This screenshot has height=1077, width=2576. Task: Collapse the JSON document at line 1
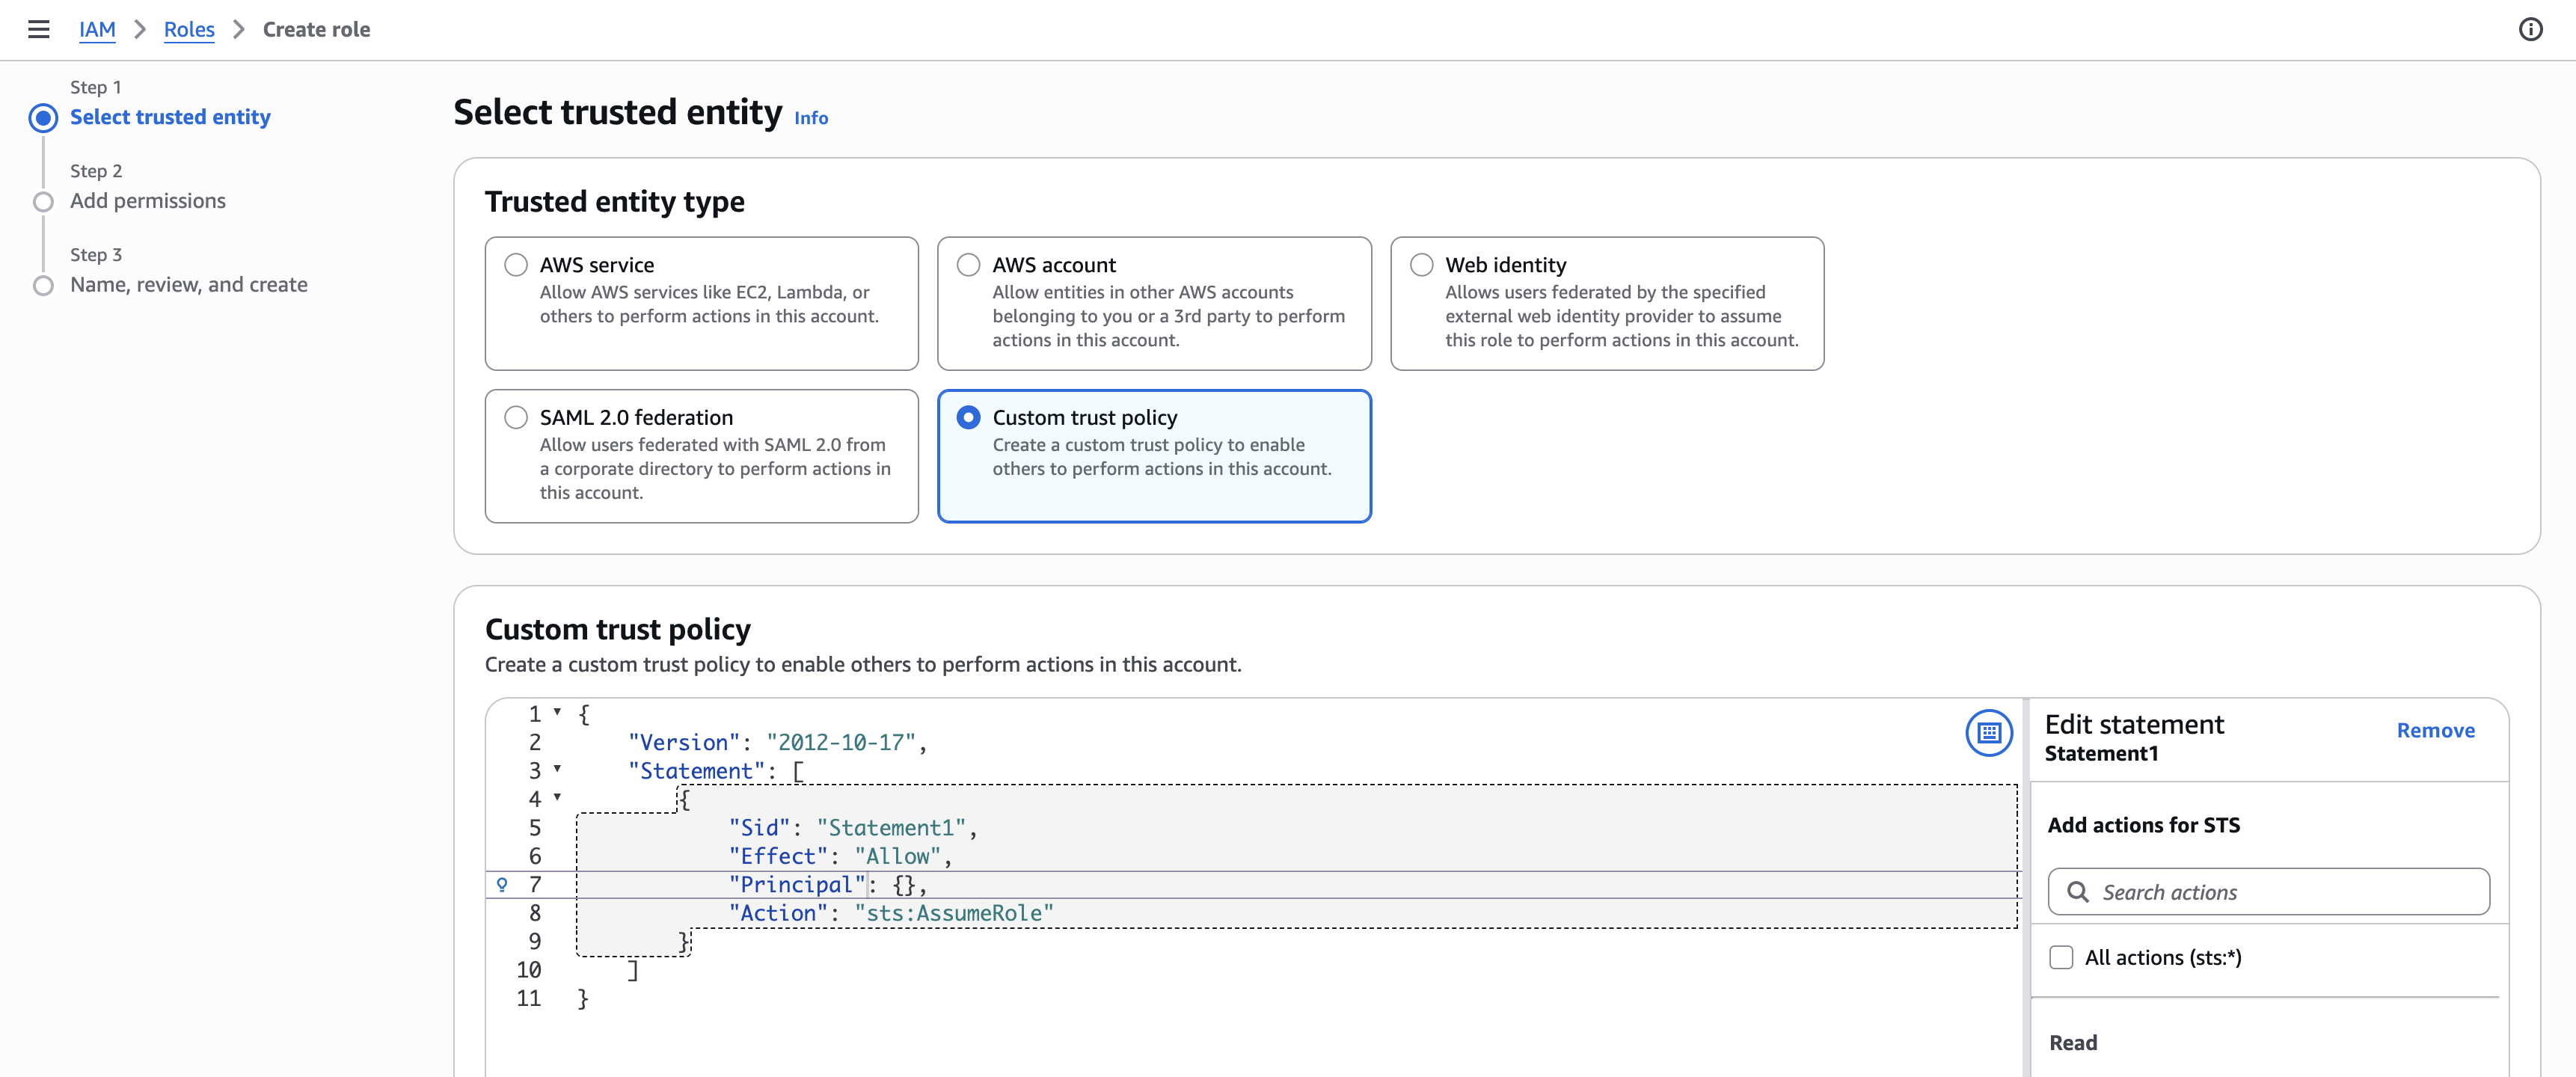[x=556, y=712]
